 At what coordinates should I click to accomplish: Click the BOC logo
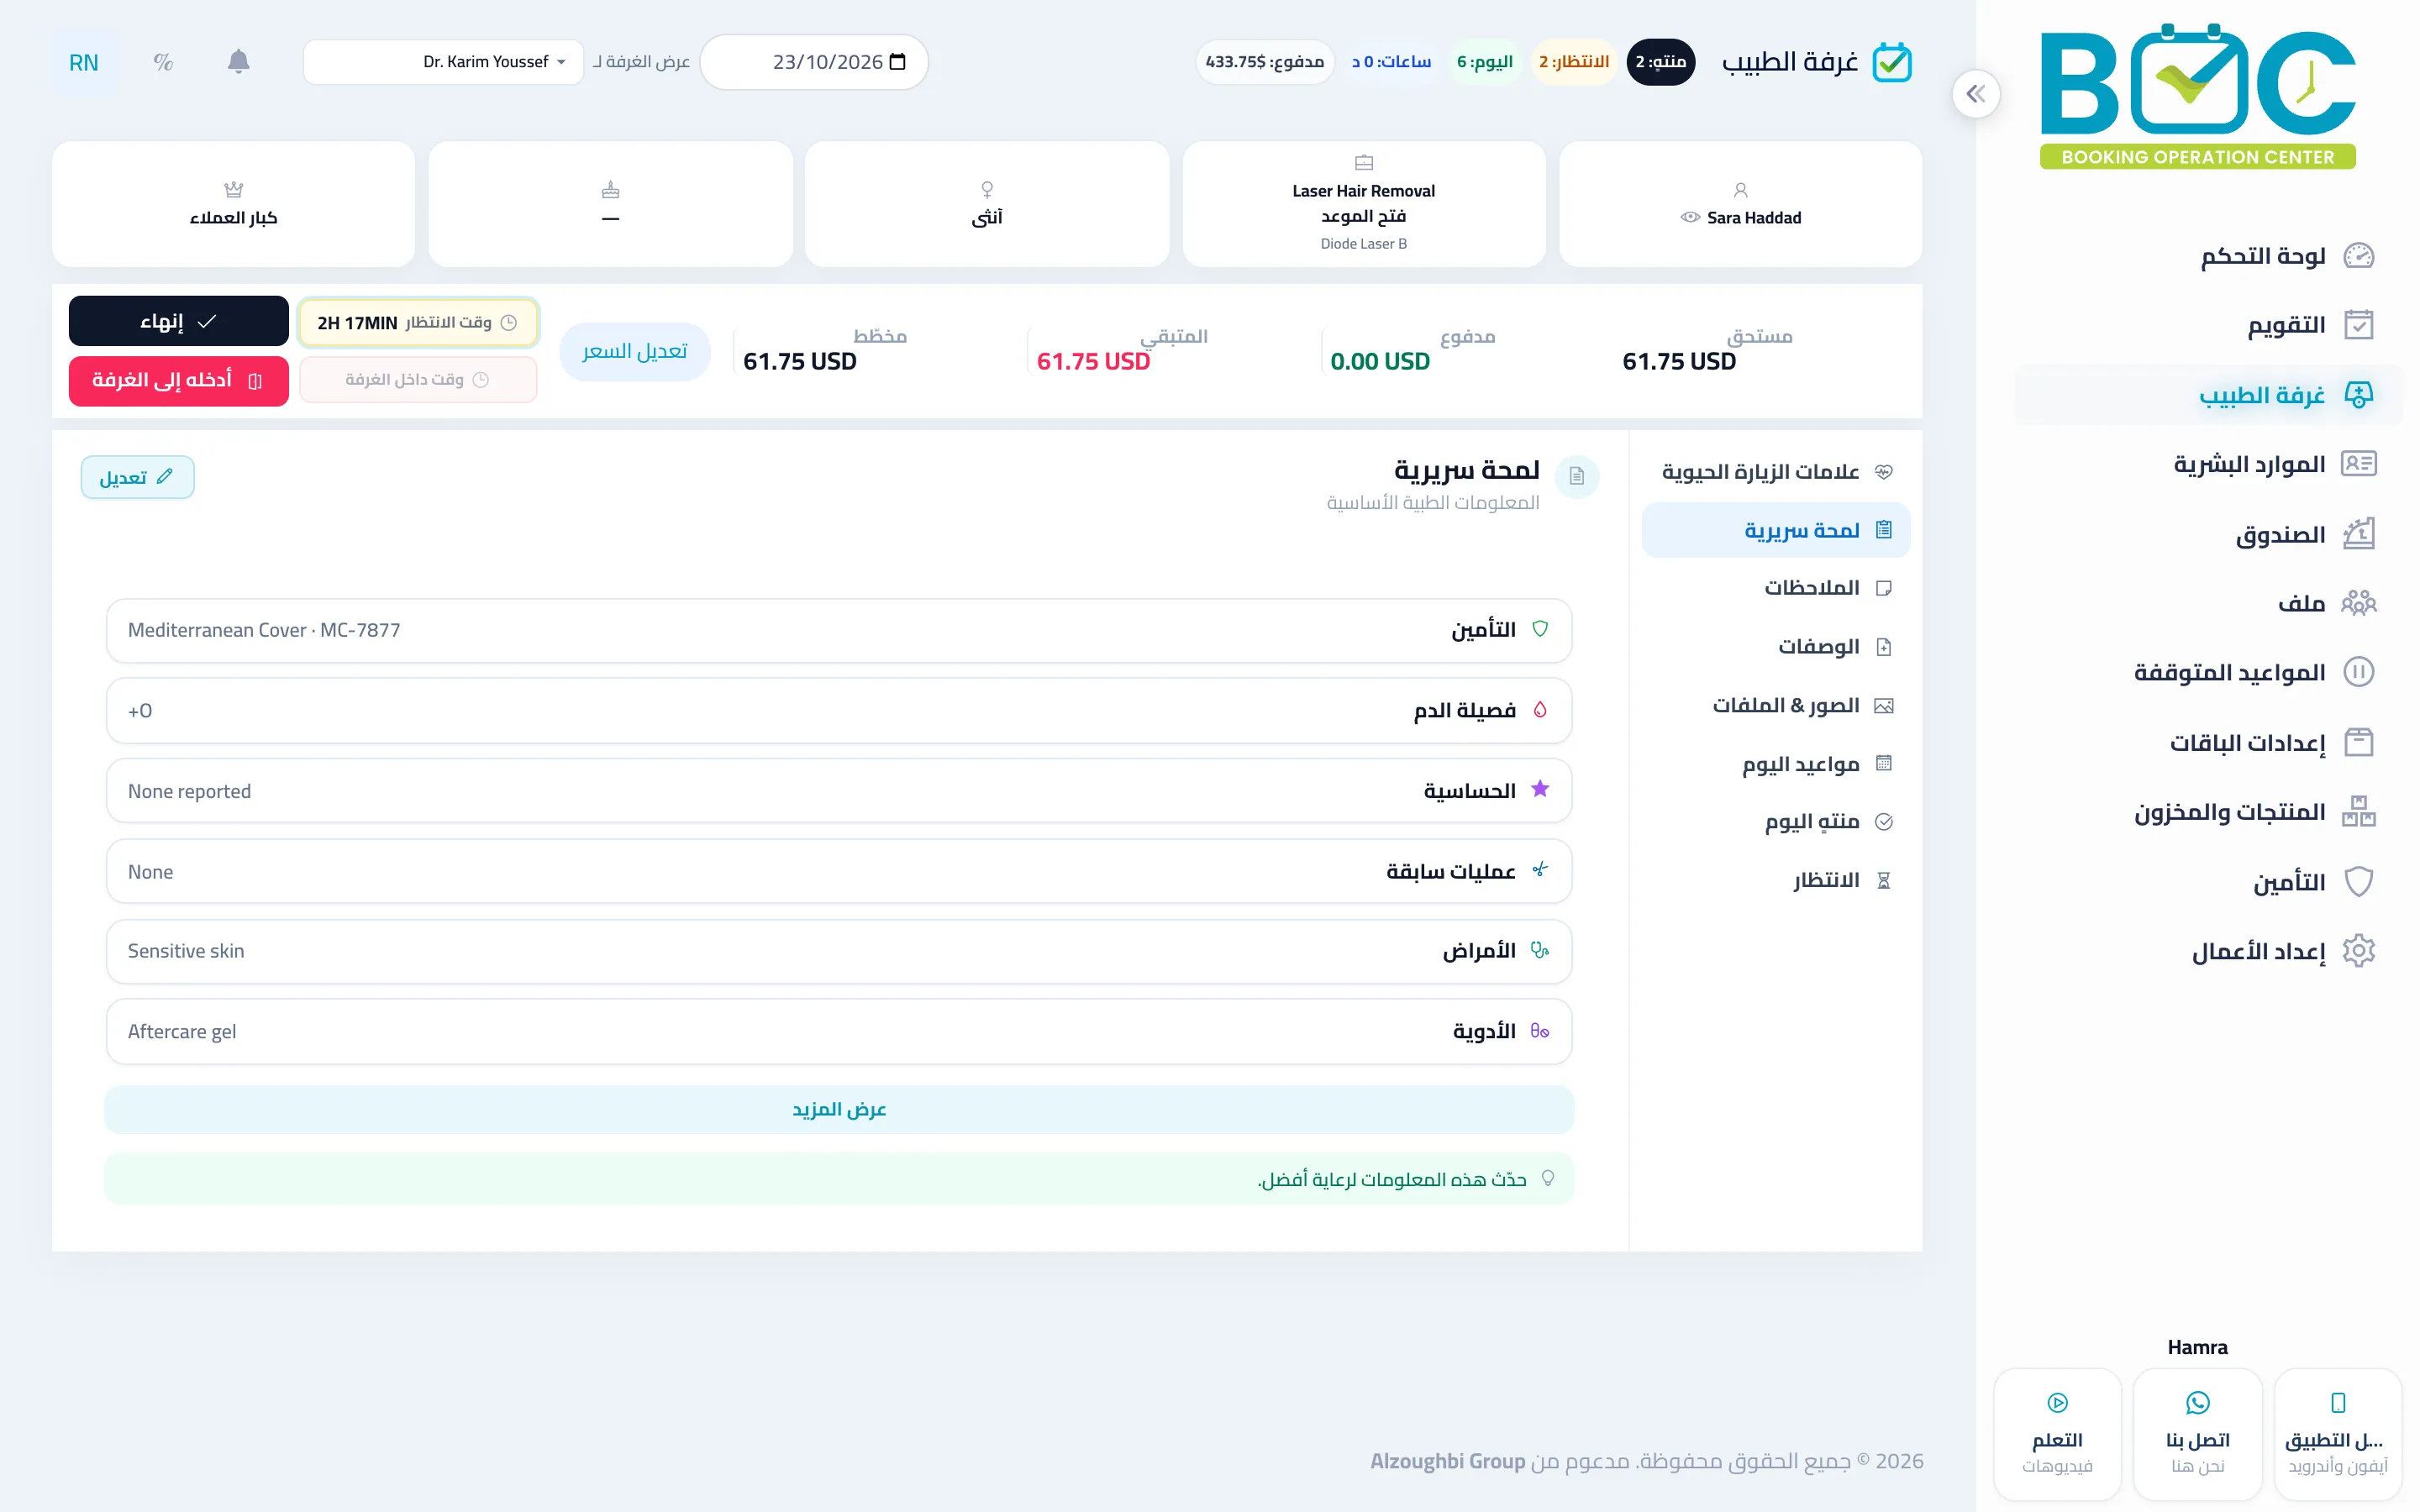pyautogui.click(x=2197, y=97)
